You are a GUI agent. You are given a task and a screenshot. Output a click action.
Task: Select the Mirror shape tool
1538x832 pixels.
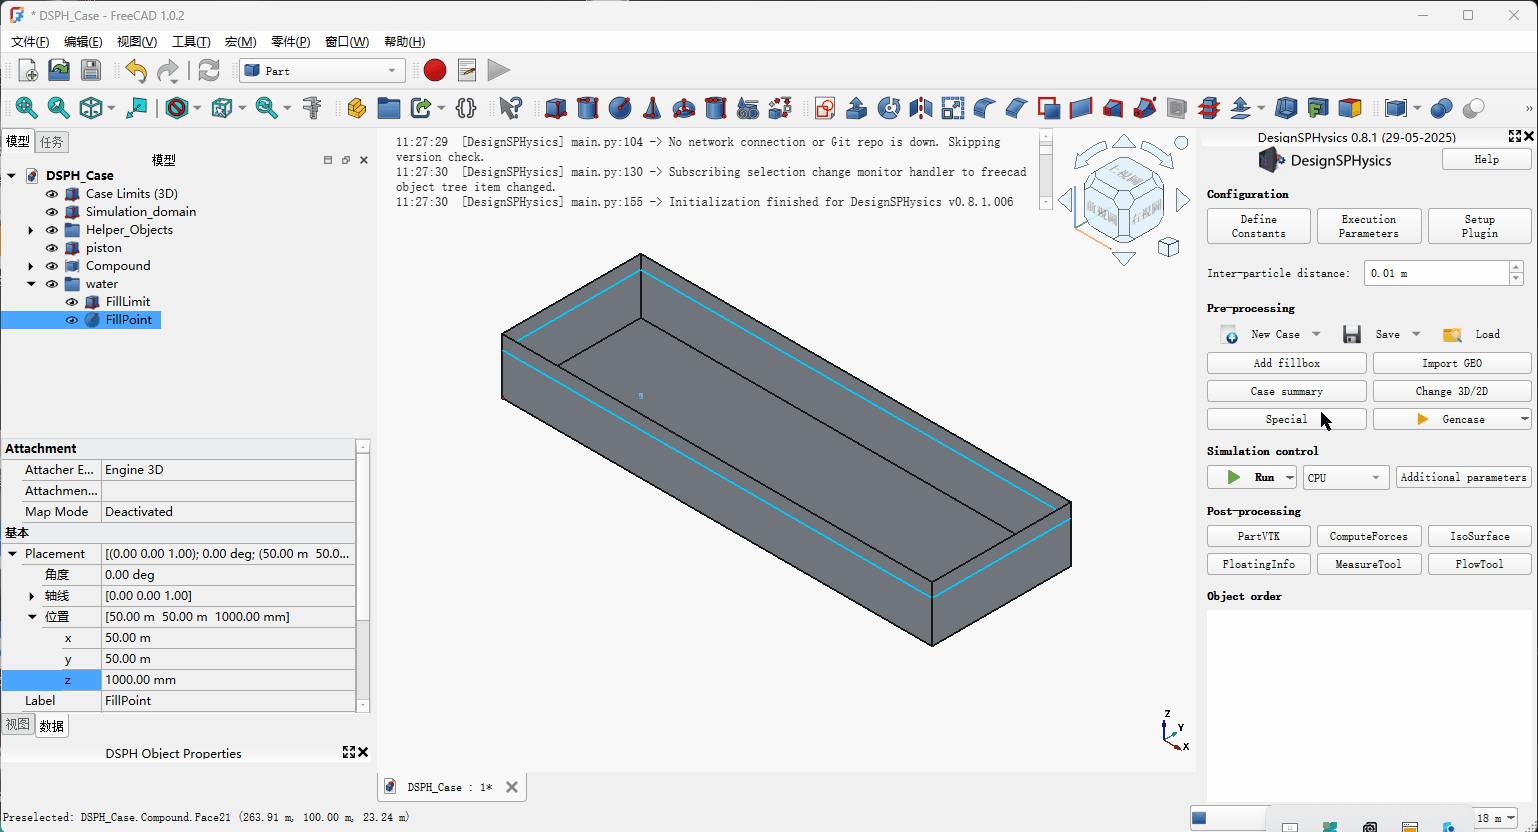(921, 108)
